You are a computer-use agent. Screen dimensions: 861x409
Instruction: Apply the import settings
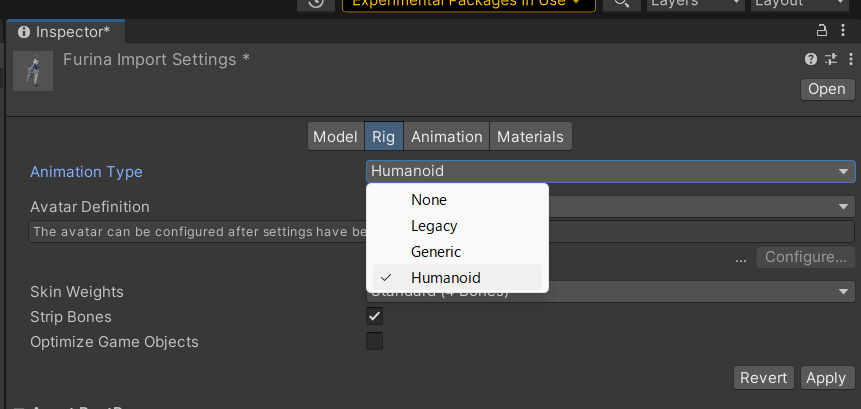826,378
